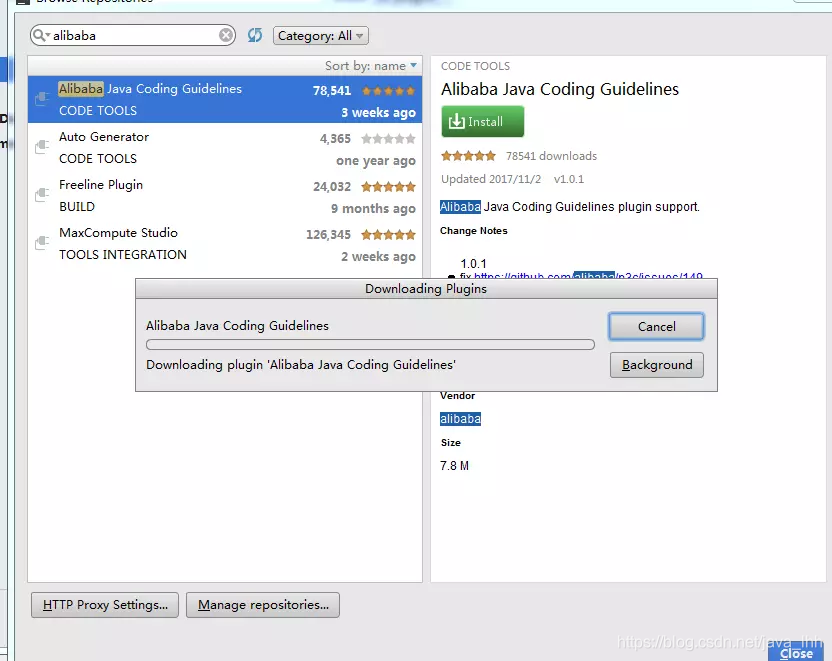
Task: Select the MaxCompute Studio plugin row
Action: (x=225, y=243)
